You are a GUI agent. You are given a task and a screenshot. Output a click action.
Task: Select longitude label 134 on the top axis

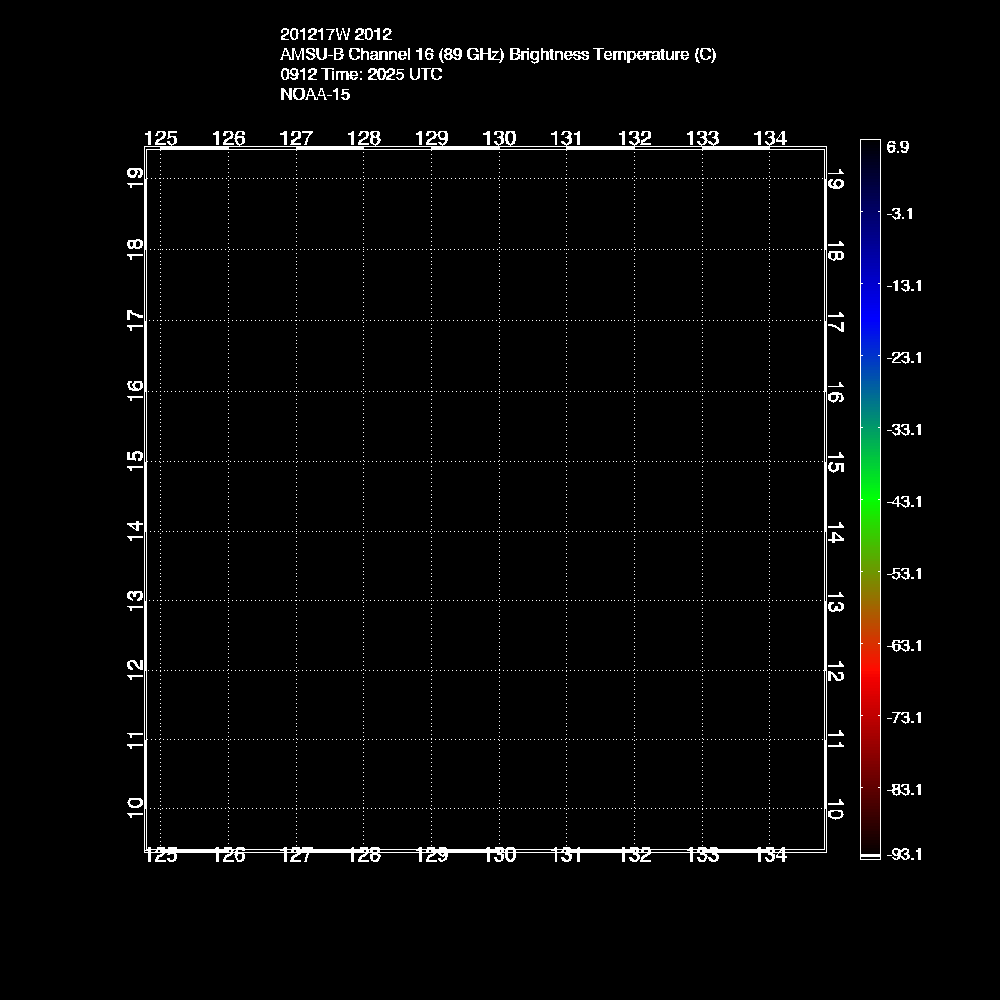[770, 139]
